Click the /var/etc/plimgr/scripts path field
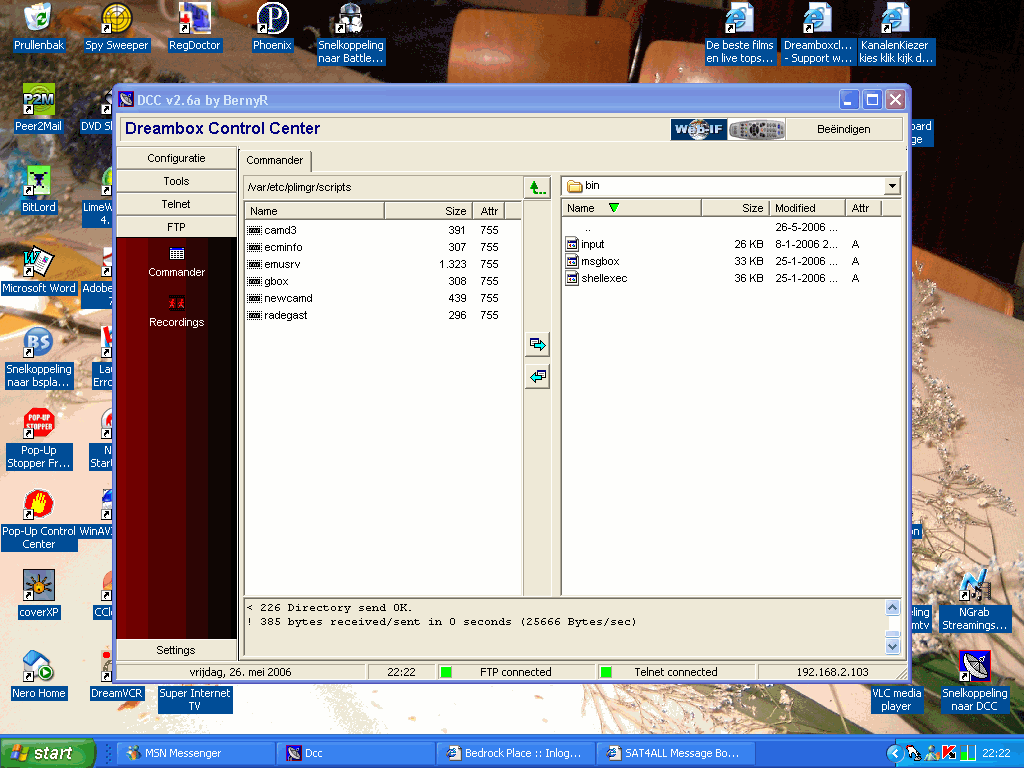 383,187
